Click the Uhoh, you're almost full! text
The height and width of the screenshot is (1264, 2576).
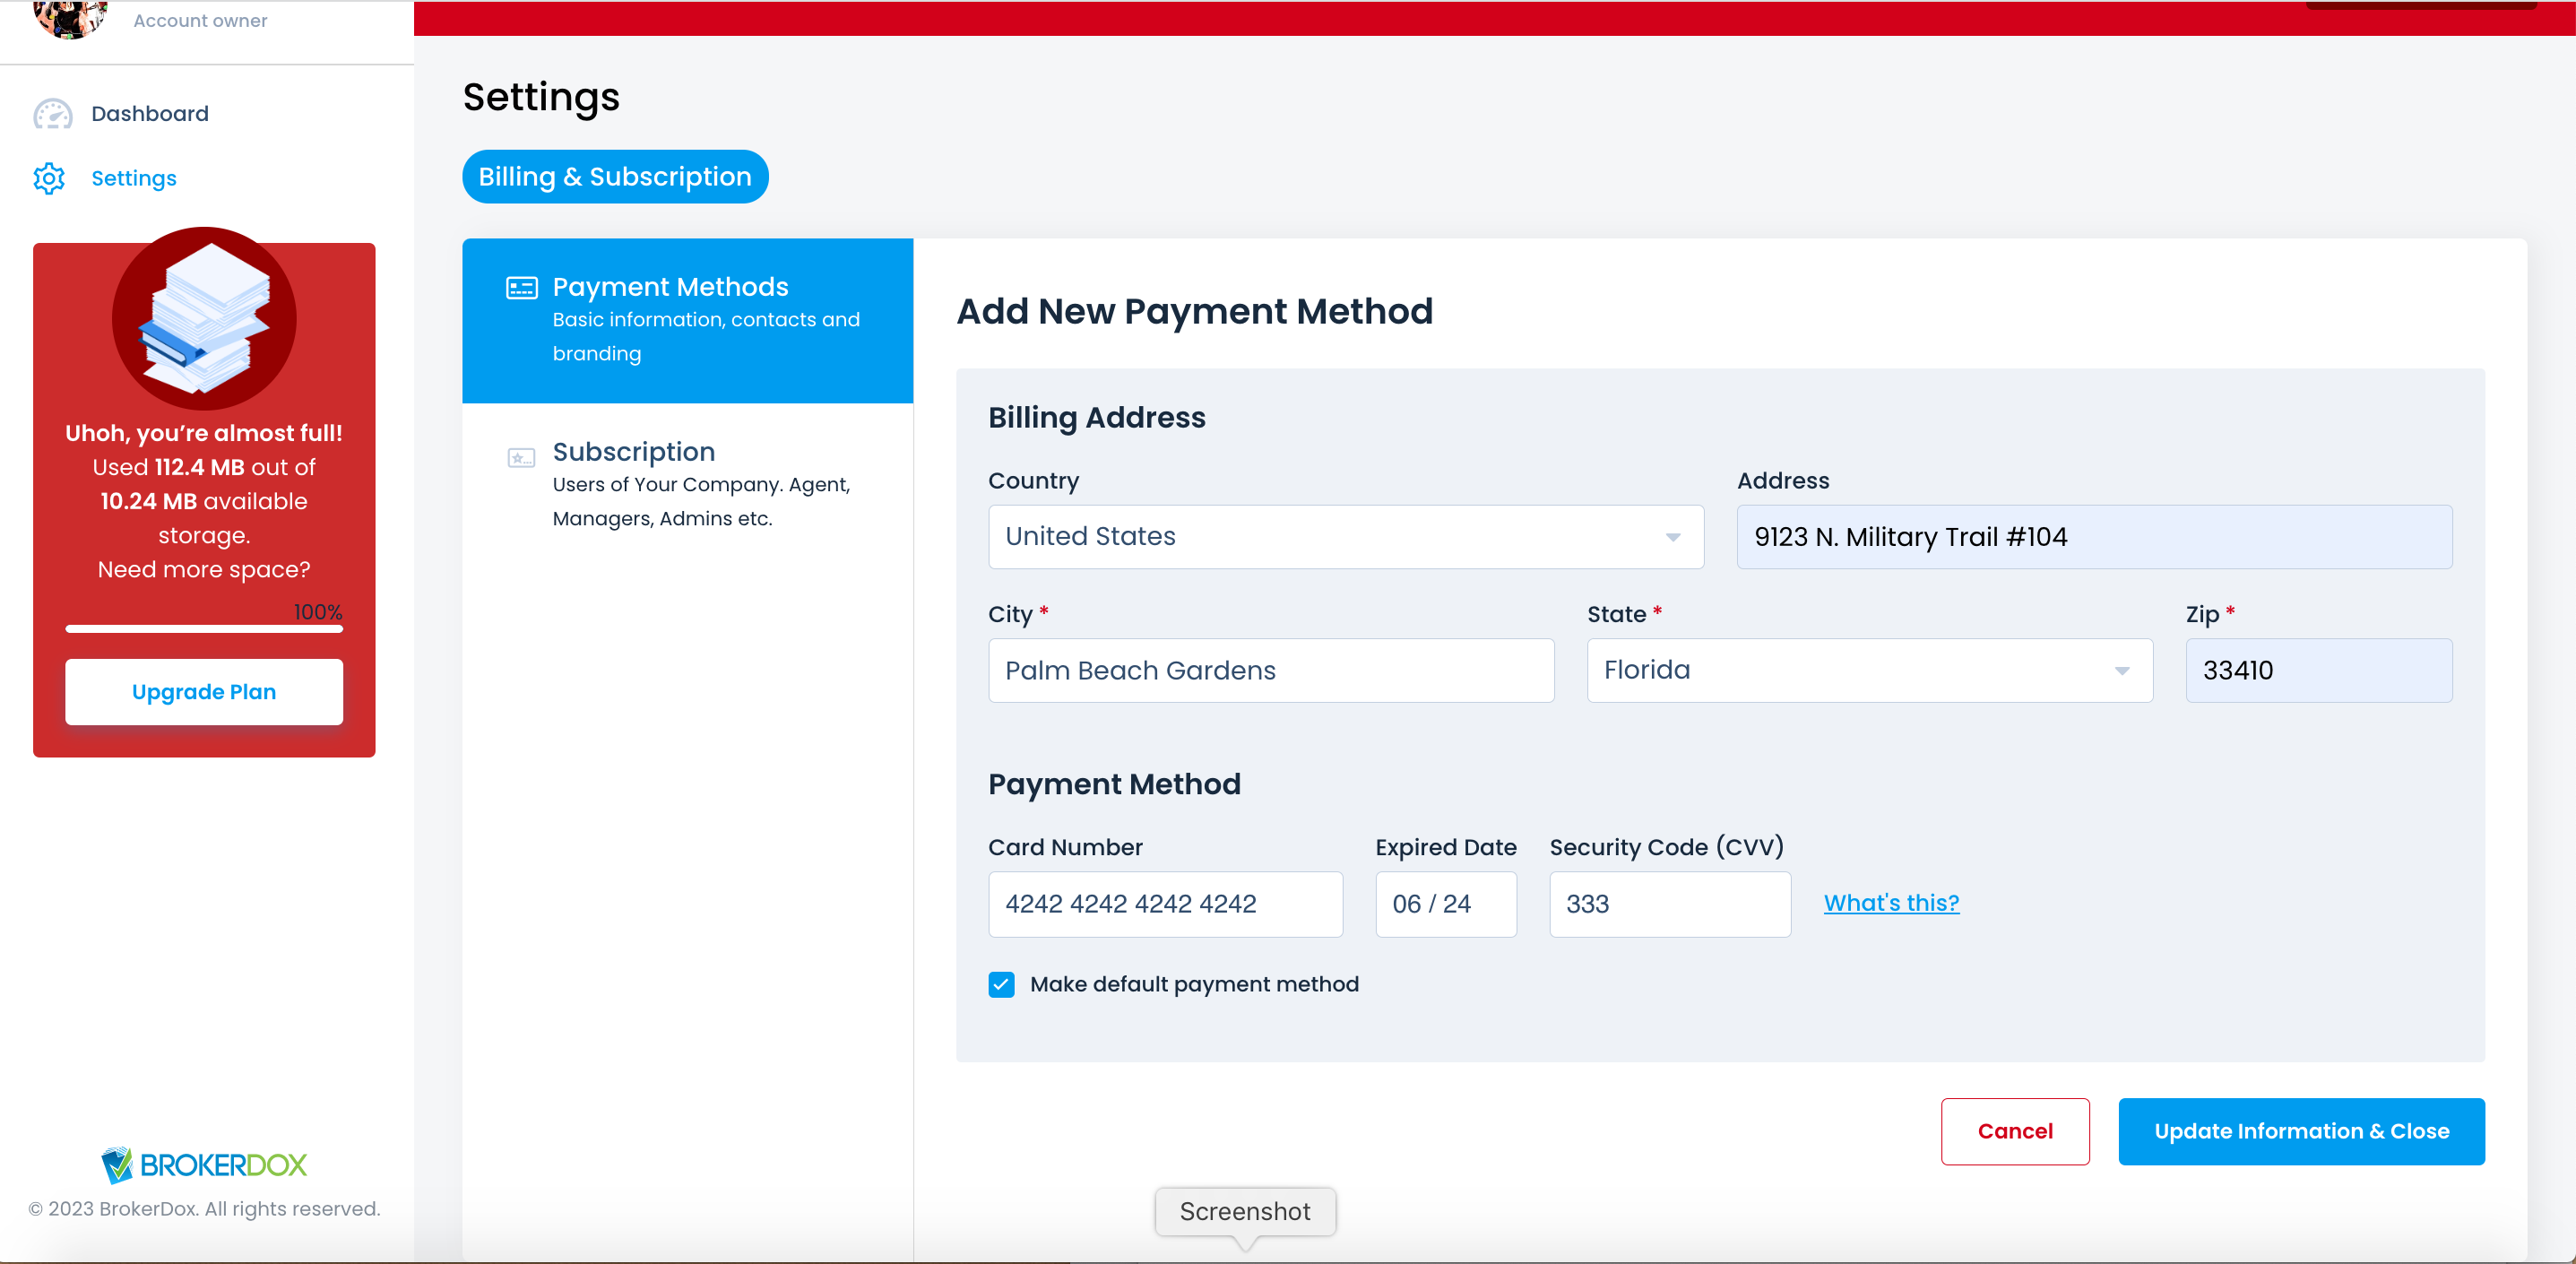(x=204, y=433)
